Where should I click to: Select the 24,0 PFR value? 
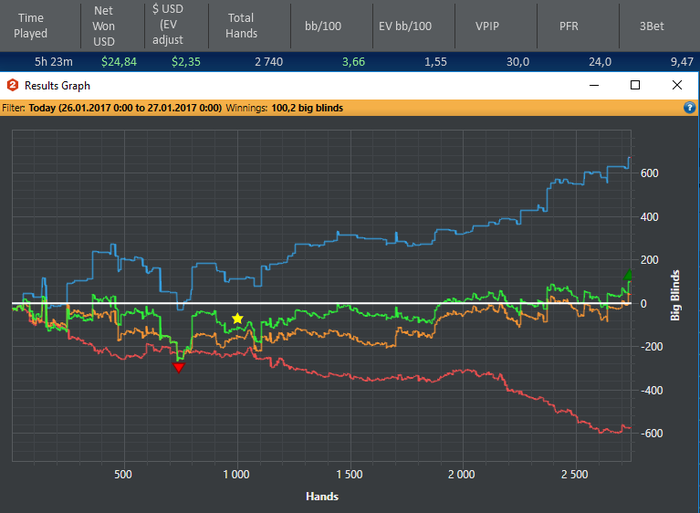tap(600, 62)
